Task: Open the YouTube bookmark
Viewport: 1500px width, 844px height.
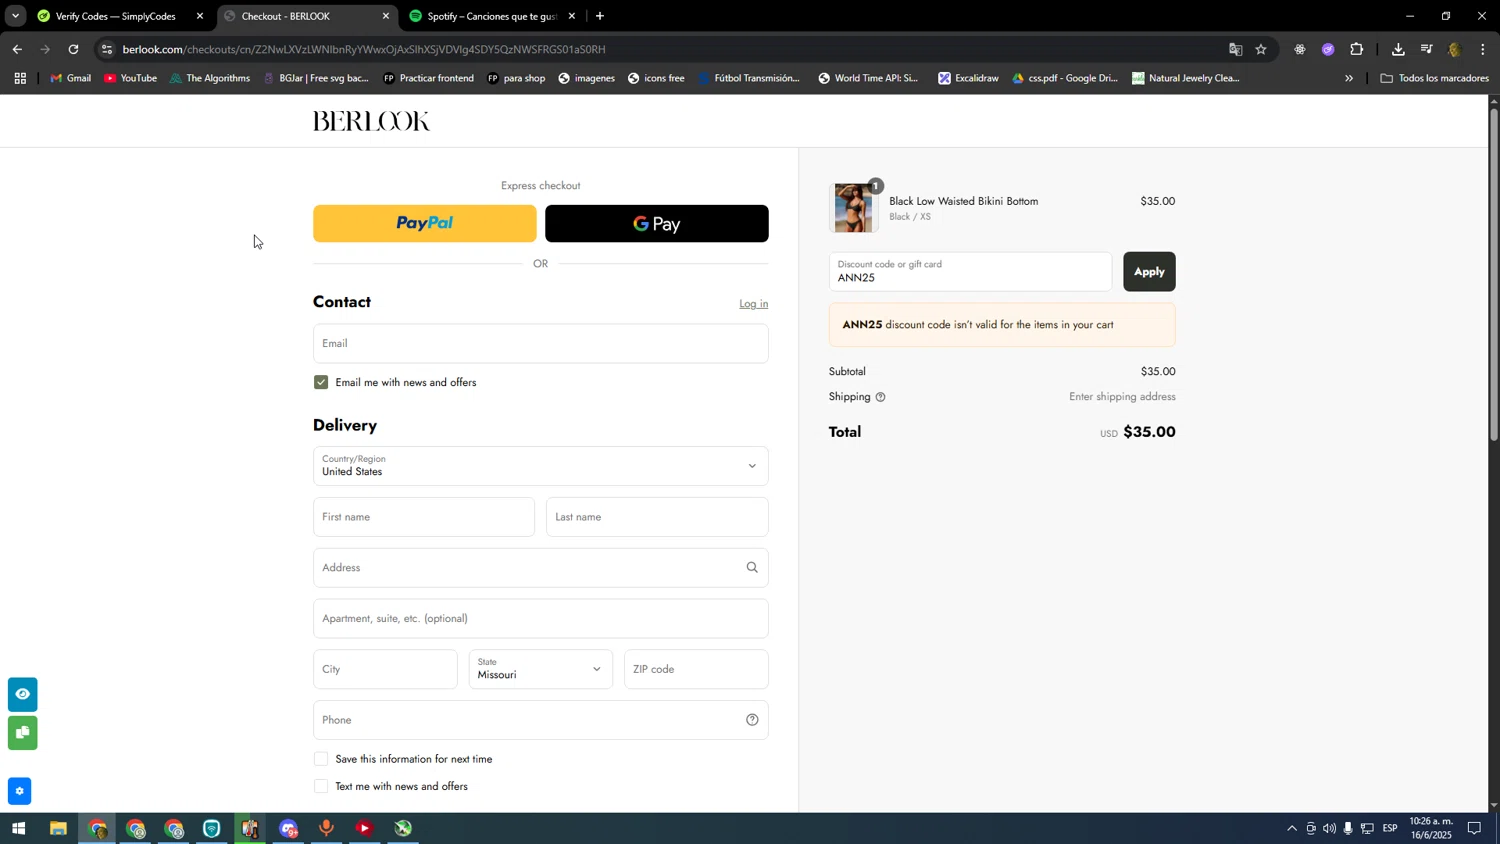Action: [130, 78]
